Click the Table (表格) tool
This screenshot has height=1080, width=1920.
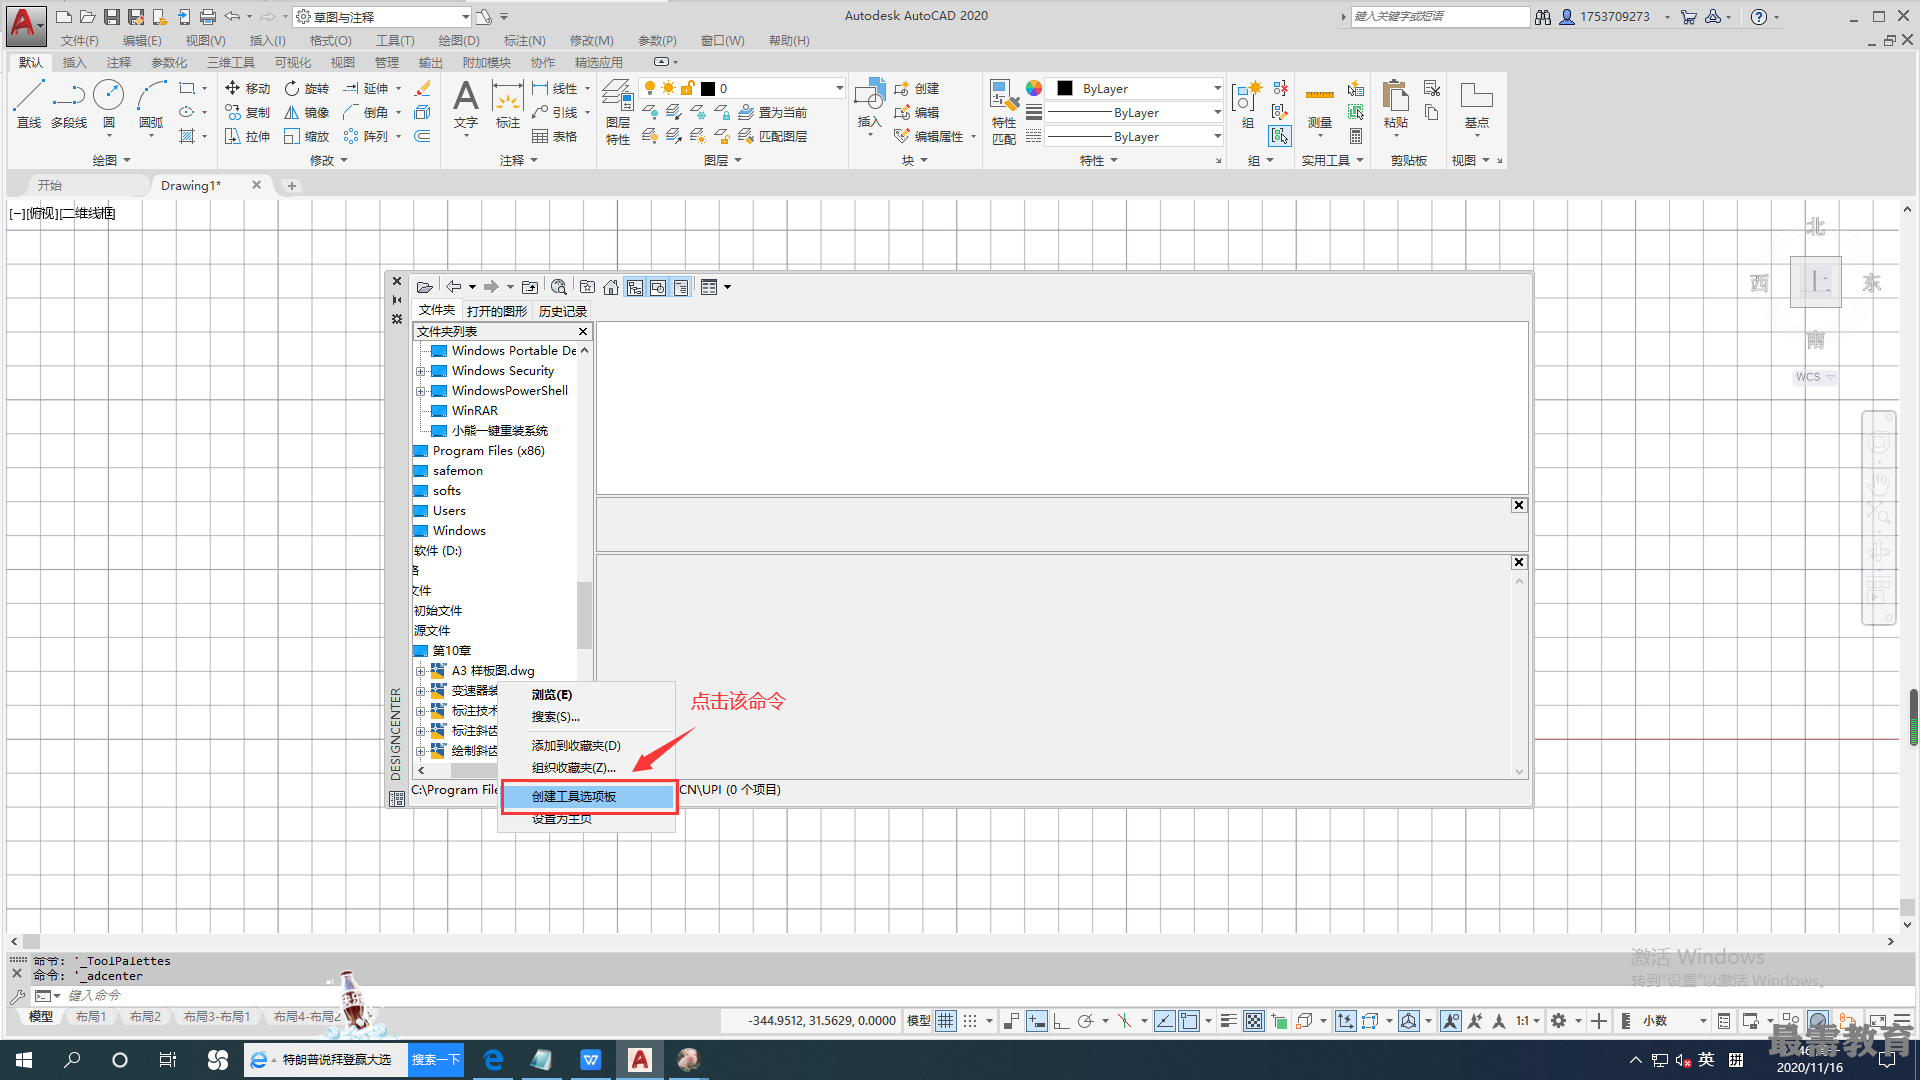pos(555,136)
